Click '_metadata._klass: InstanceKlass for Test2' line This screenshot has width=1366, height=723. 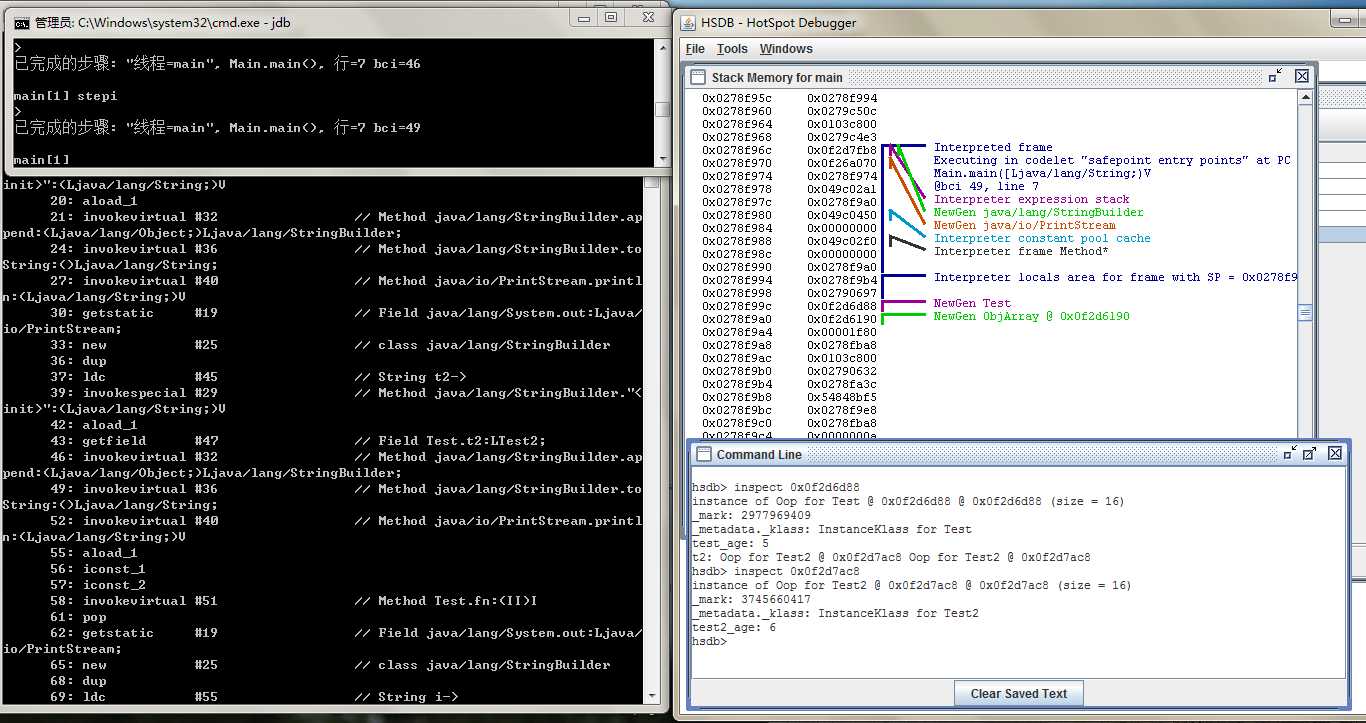pos(835,613)
